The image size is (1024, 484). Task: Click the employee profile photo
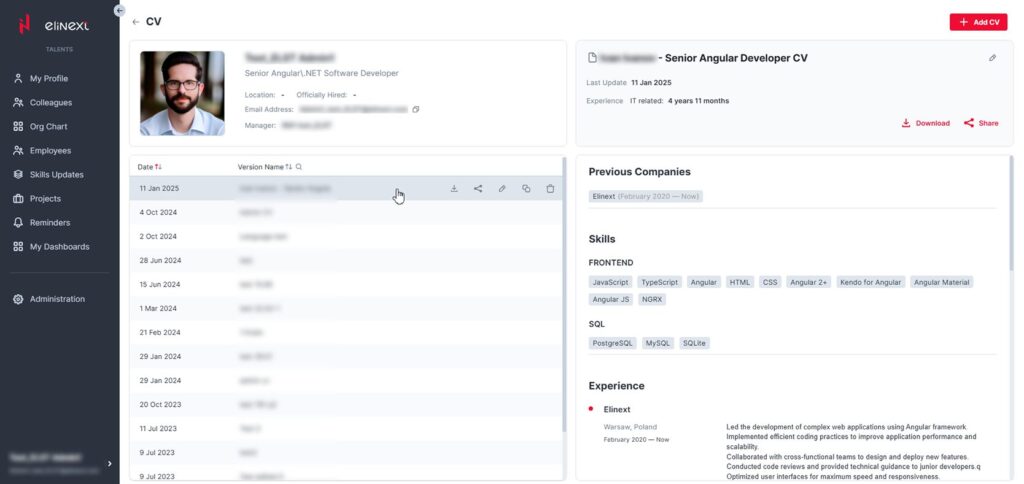pos(182,93)
